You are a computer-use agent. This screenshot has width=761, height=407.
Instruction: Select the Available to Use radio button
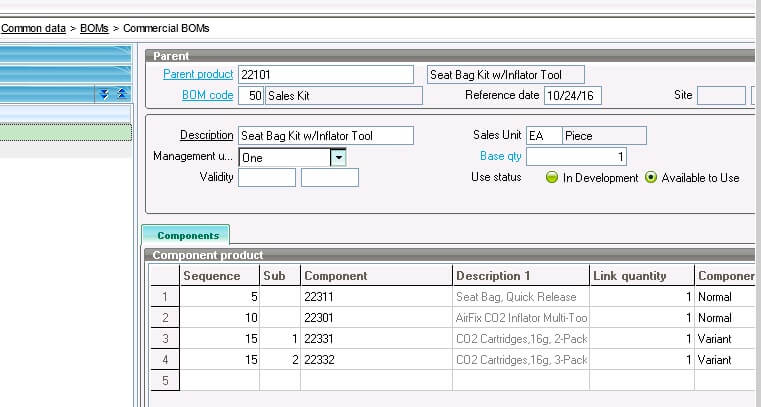click(x=651, y=177)
